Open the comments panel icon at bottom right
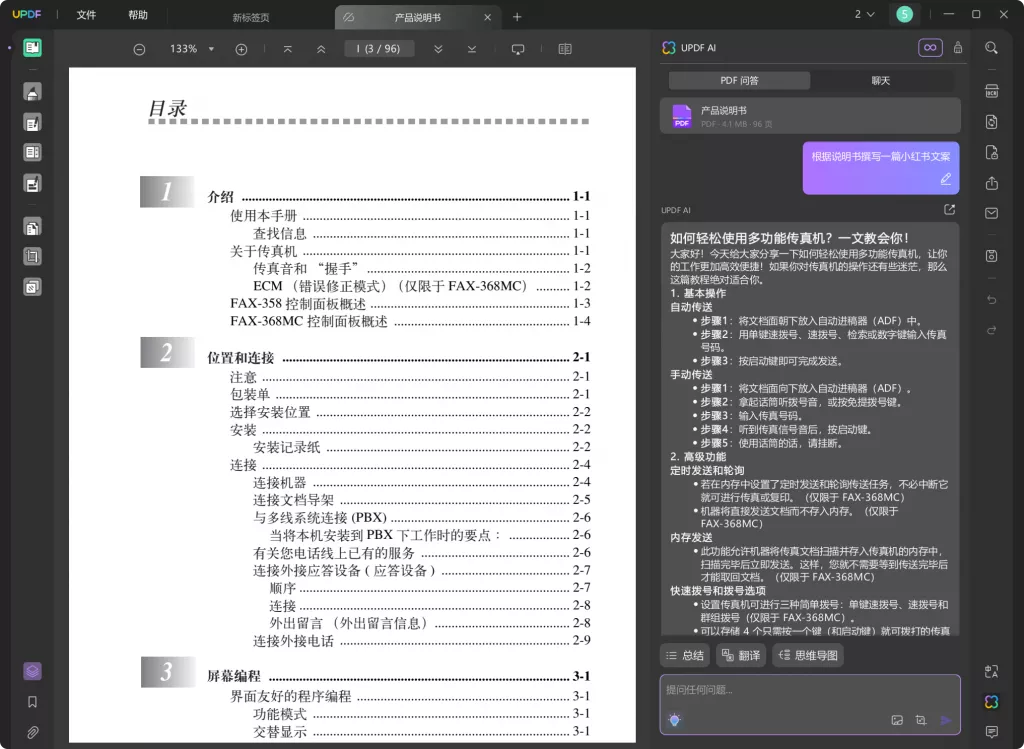 point(991,732)
